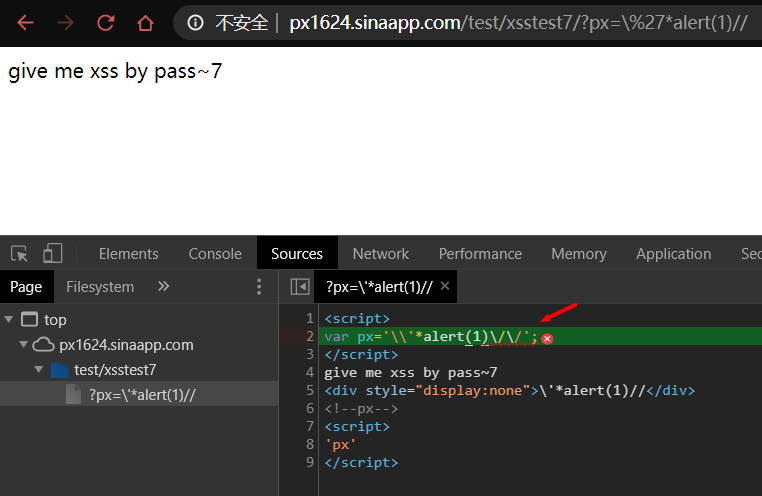Click the URL address bar

pyautogui.click(x=500, y=23)
